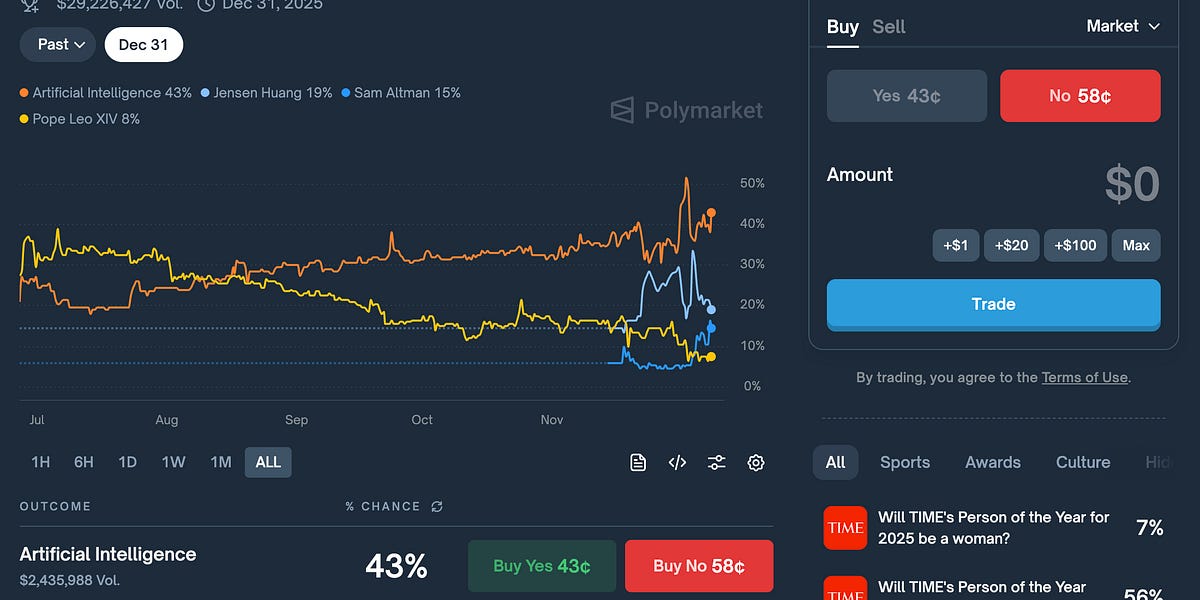
Task: Click the chart display options sliders icon
Action: [x=716, y=462]
